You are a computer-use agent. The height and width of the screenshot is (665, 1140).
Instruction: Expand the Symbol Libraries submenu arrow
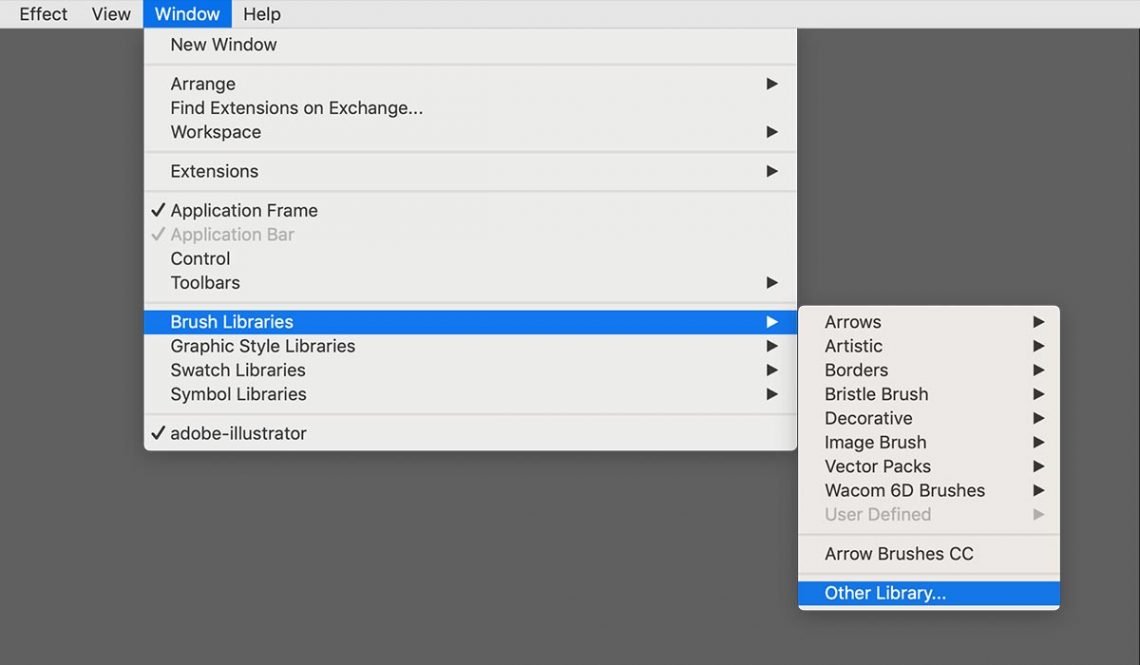pyautogui.click(x=770, y=393)
